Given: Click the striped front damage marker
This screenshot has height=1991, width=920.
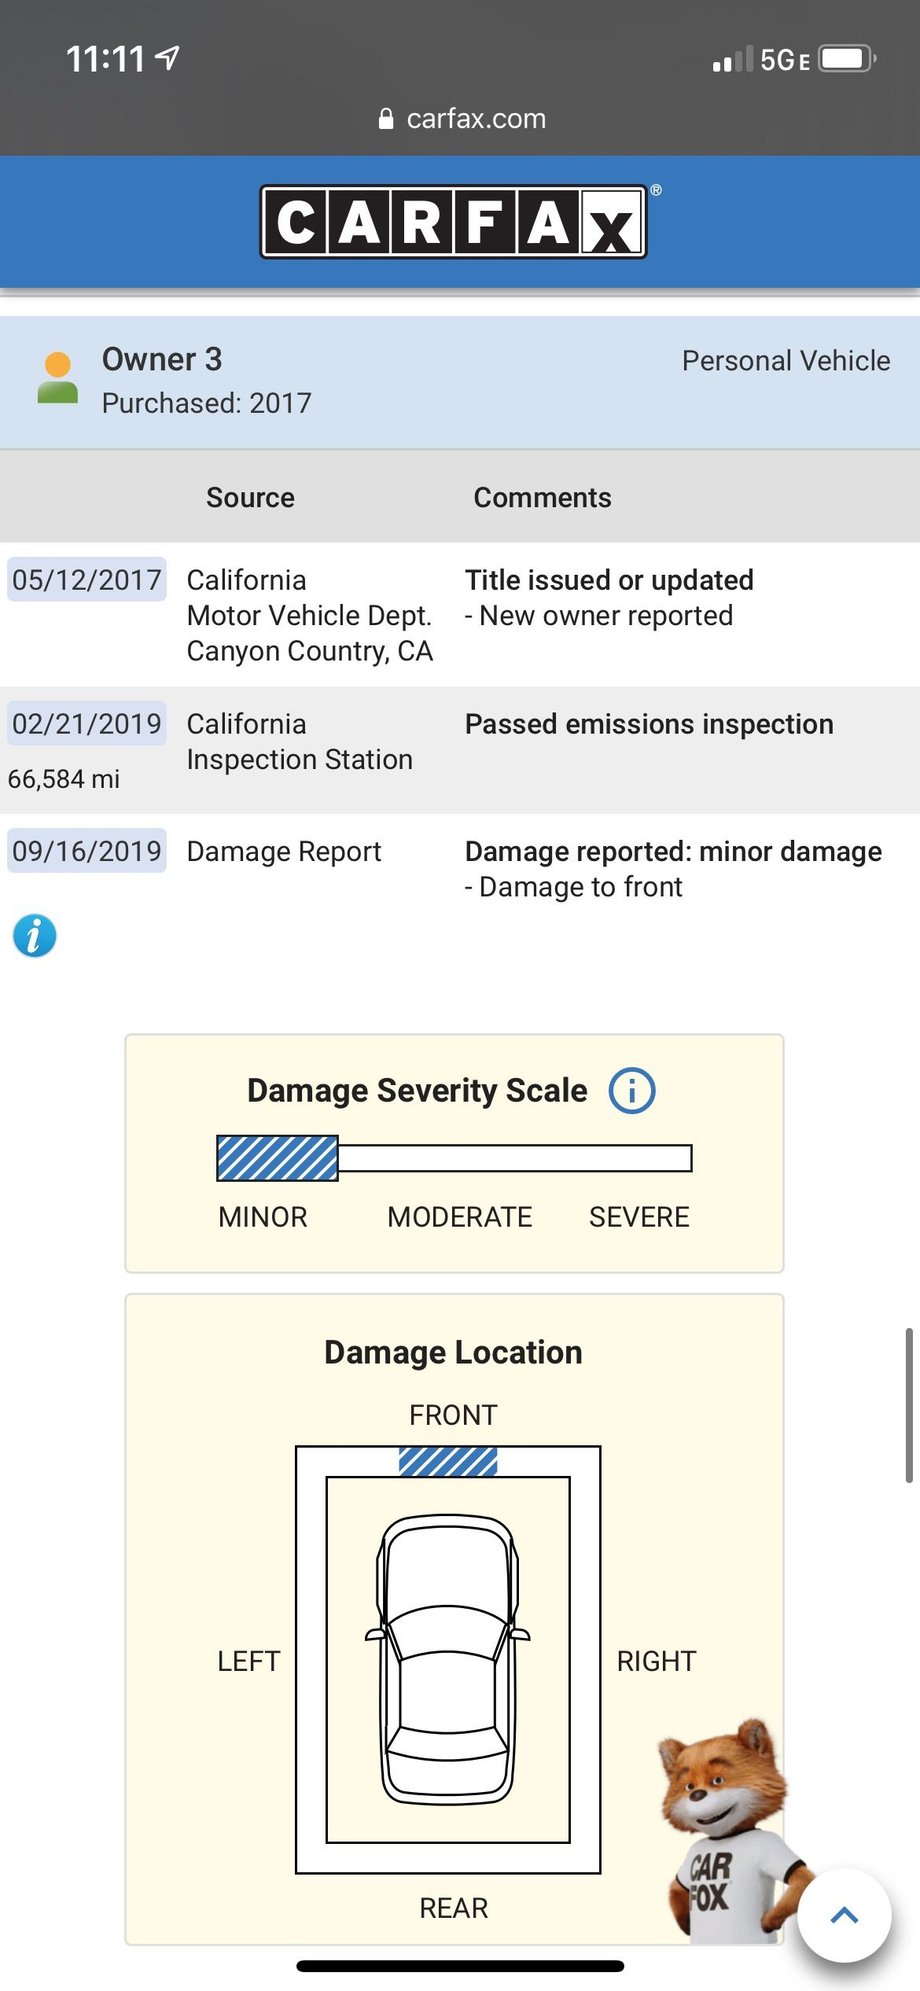Looking at the screenshot, I should point(448,1462).
